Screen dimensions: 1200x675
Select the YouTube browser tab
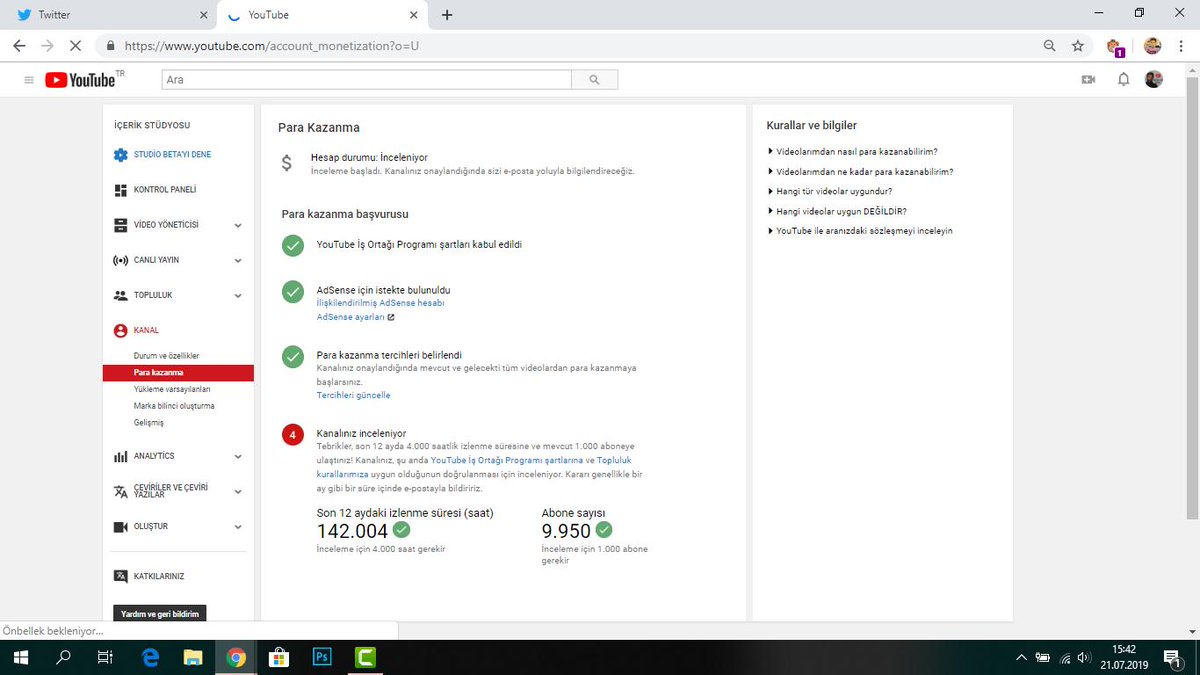(322, 16)
